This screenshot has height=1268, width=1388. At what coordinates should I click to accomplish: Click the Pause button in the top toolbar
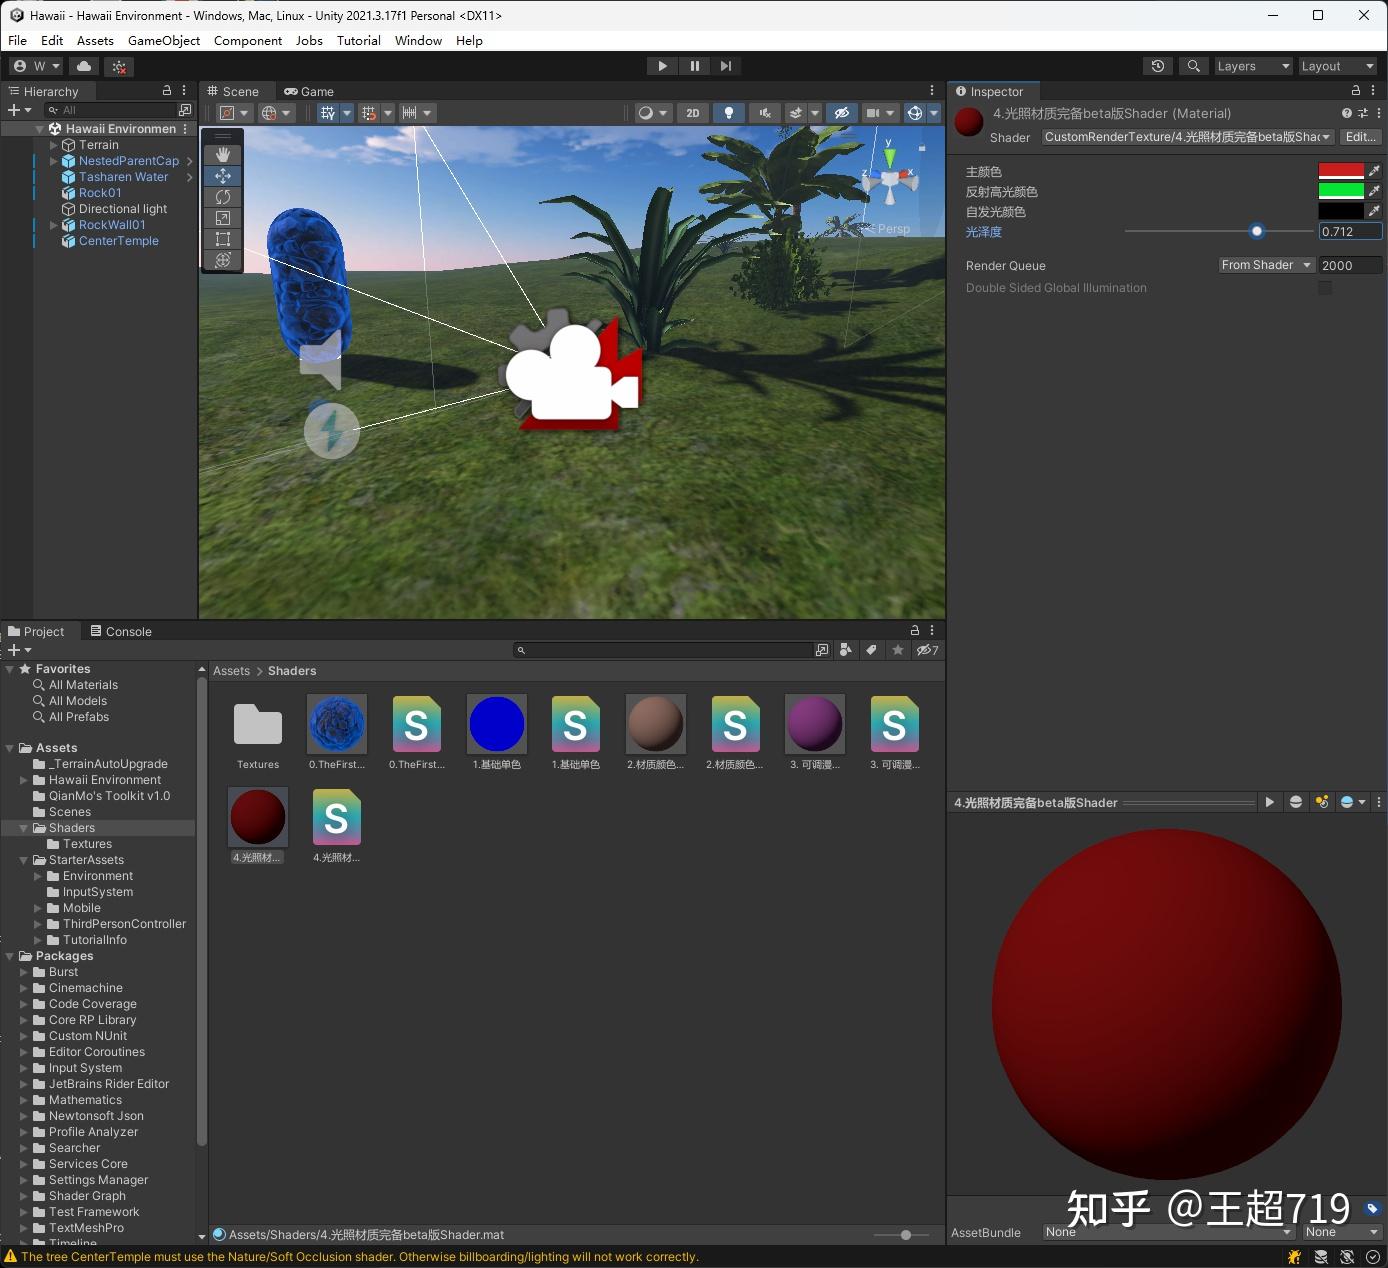694,65
